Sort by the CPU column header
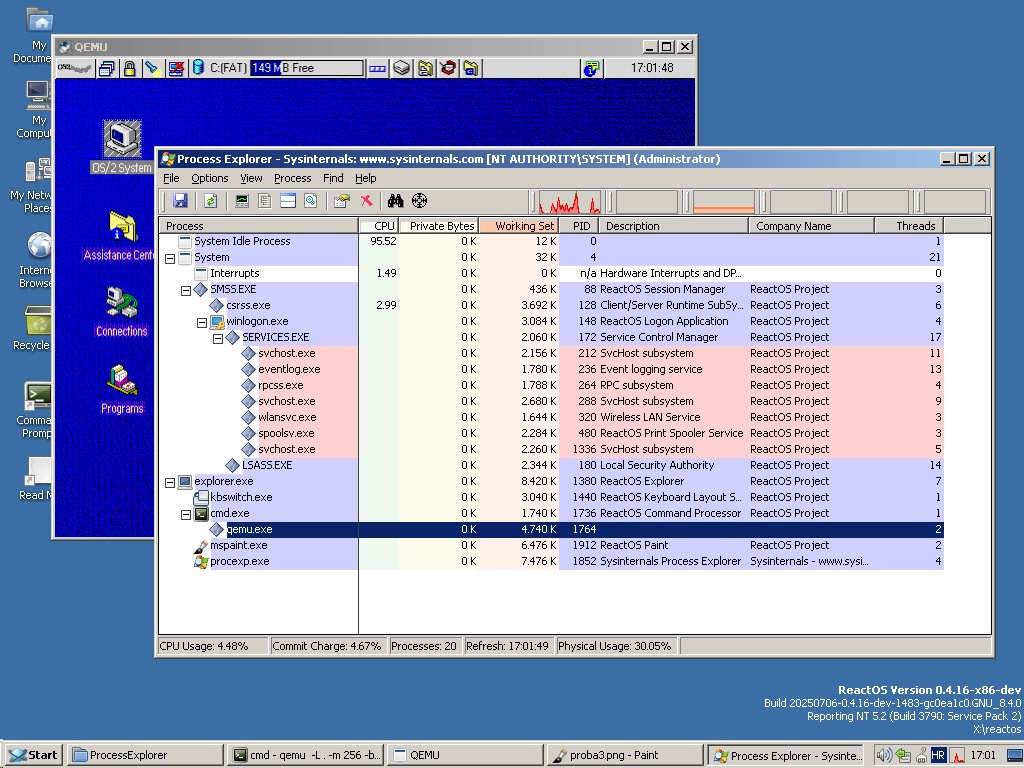The width and height of the screenshot is (1024, 768). click(378, 226)
